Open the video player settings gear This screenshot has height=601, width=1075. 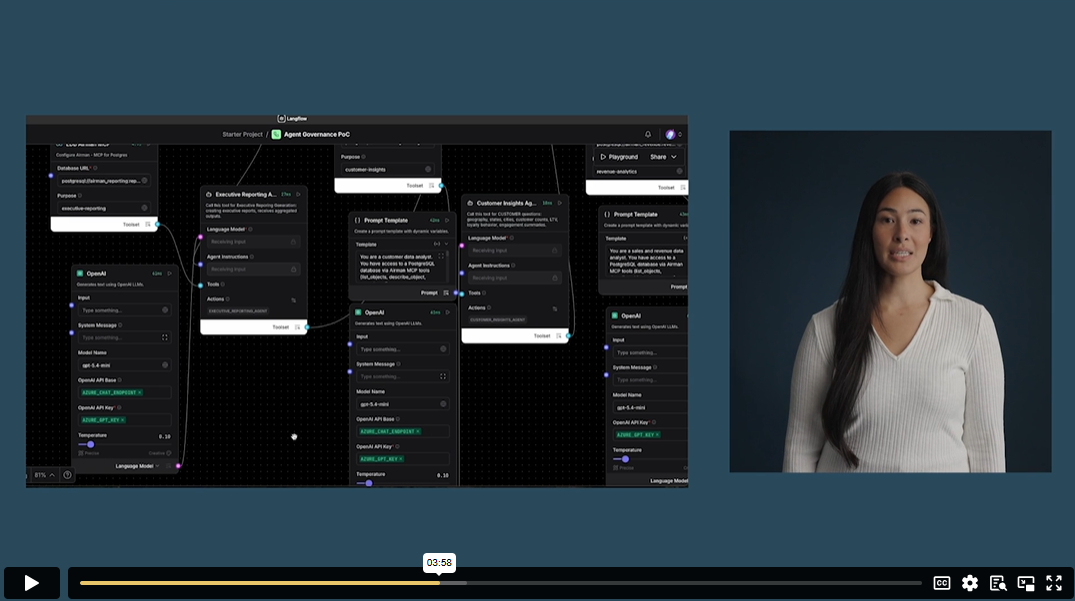pos(969,583)
